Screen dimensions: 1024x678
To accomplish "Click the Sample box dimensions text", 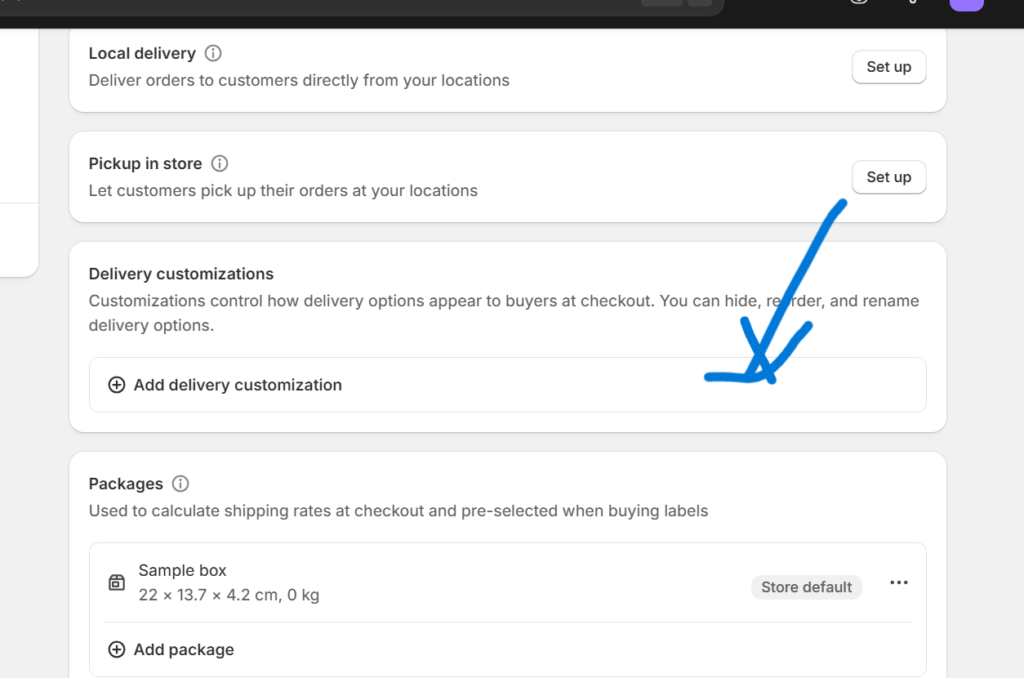I will [x=229, y=595].
